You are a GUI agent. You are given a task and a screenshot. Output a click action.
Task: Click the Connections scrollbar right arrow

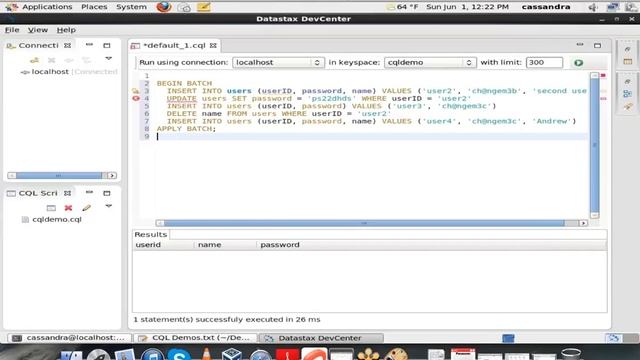click(x=112, y=176)
